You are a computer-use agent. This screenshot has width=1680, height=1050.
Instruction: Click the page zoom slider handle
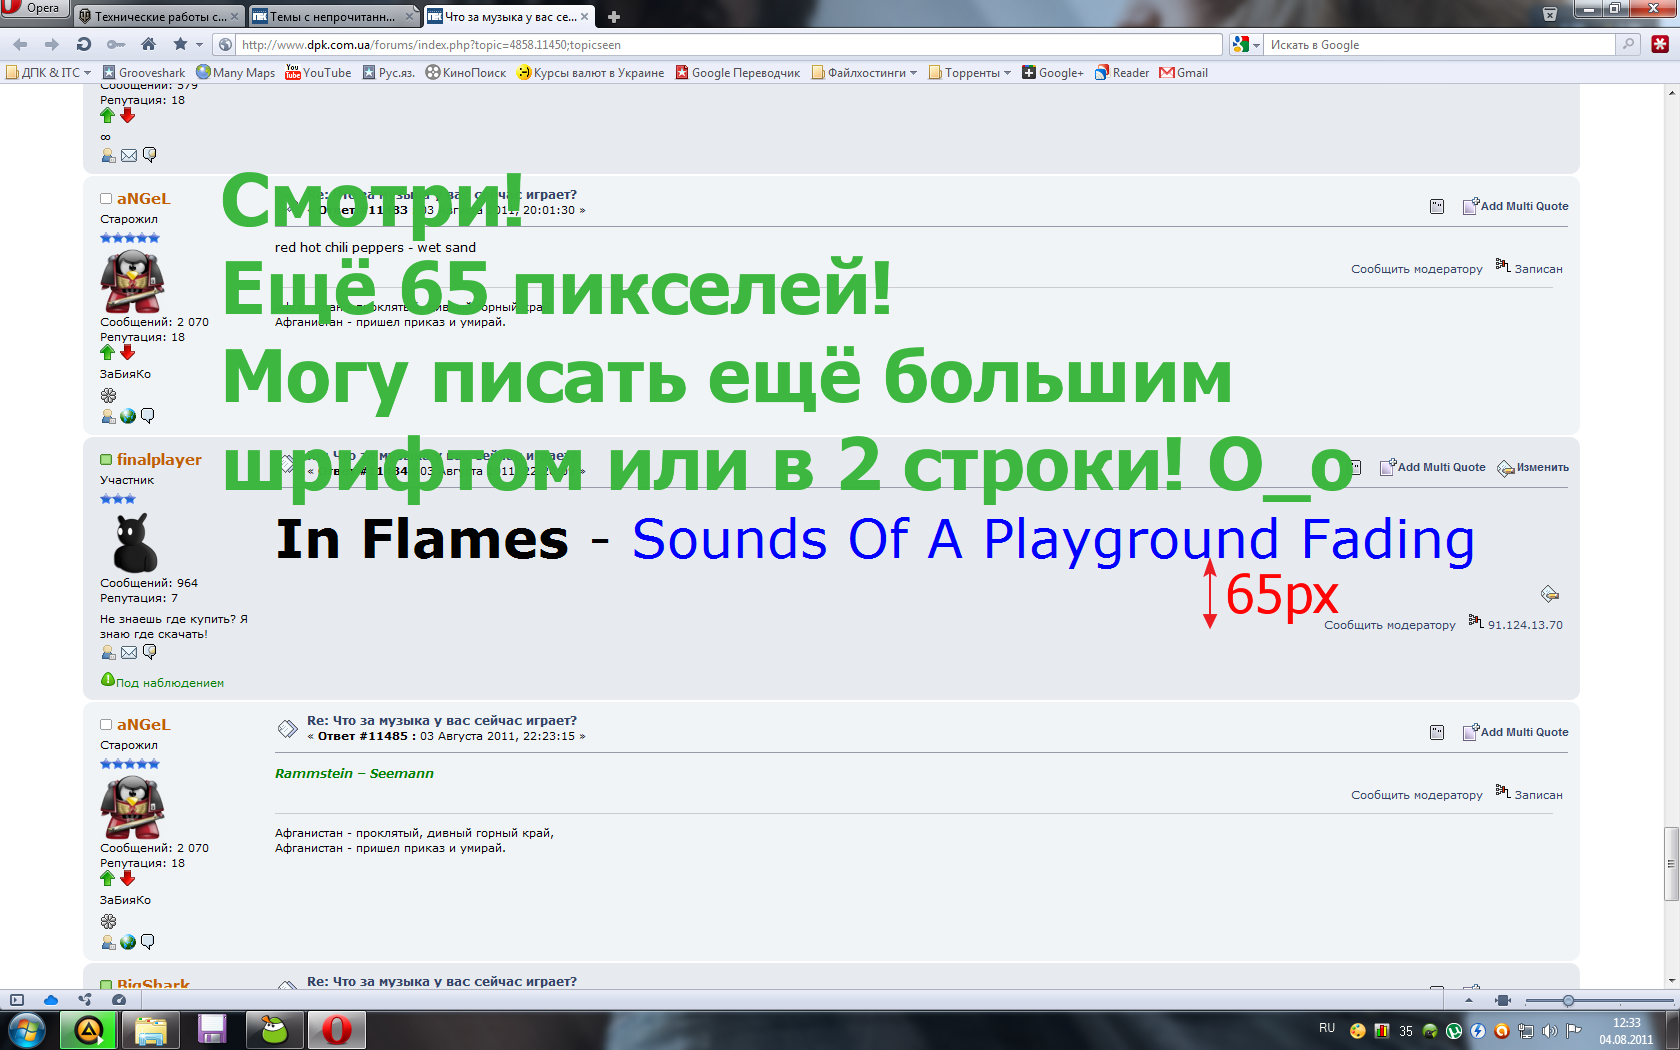point(1568,1000)
